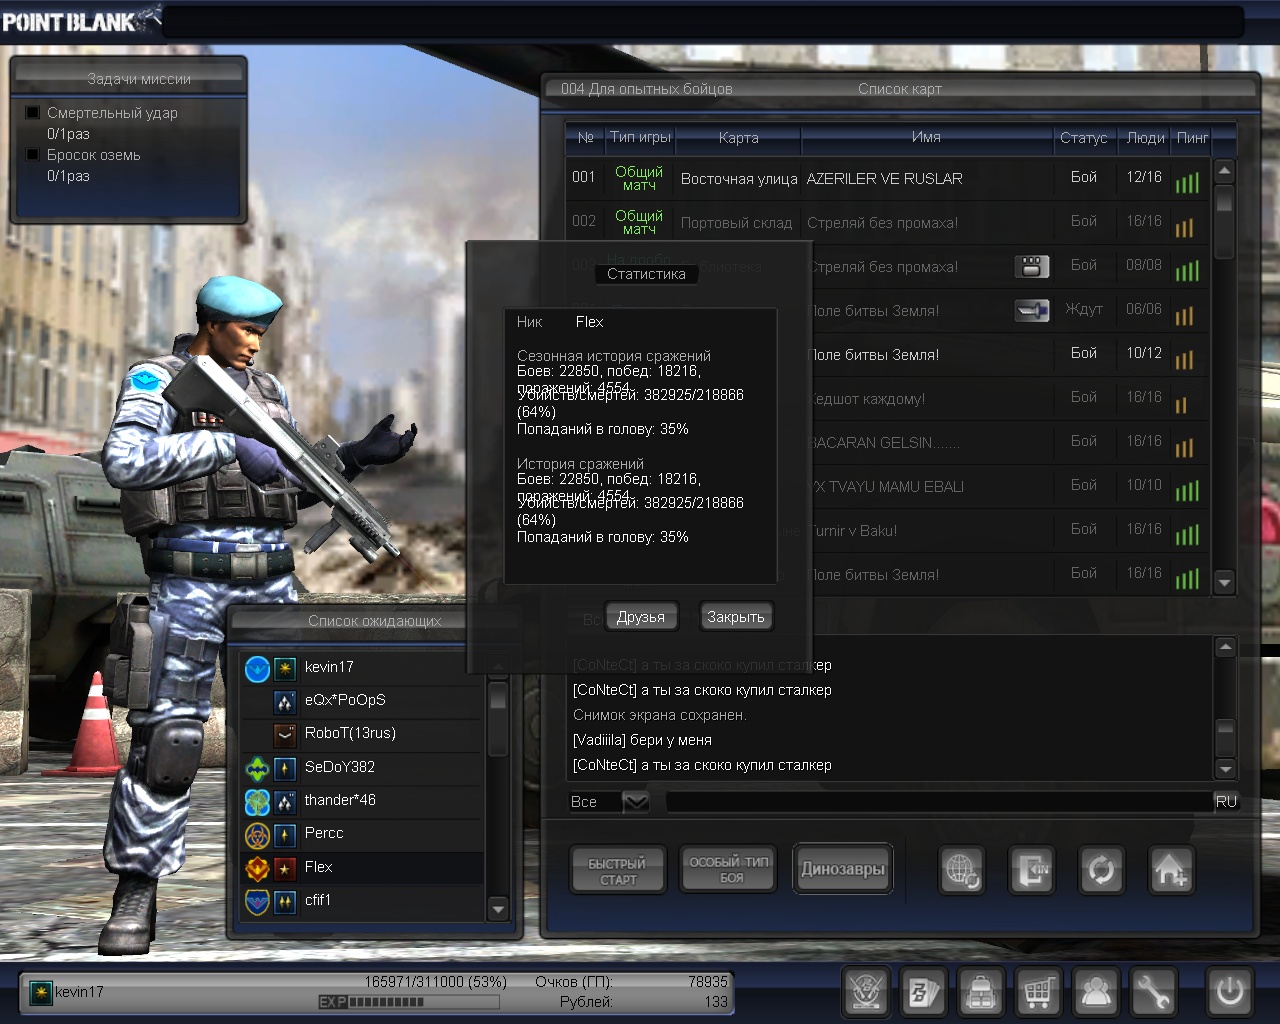Open the server list globe icon

pyautogui.click(x=962, y=870)
